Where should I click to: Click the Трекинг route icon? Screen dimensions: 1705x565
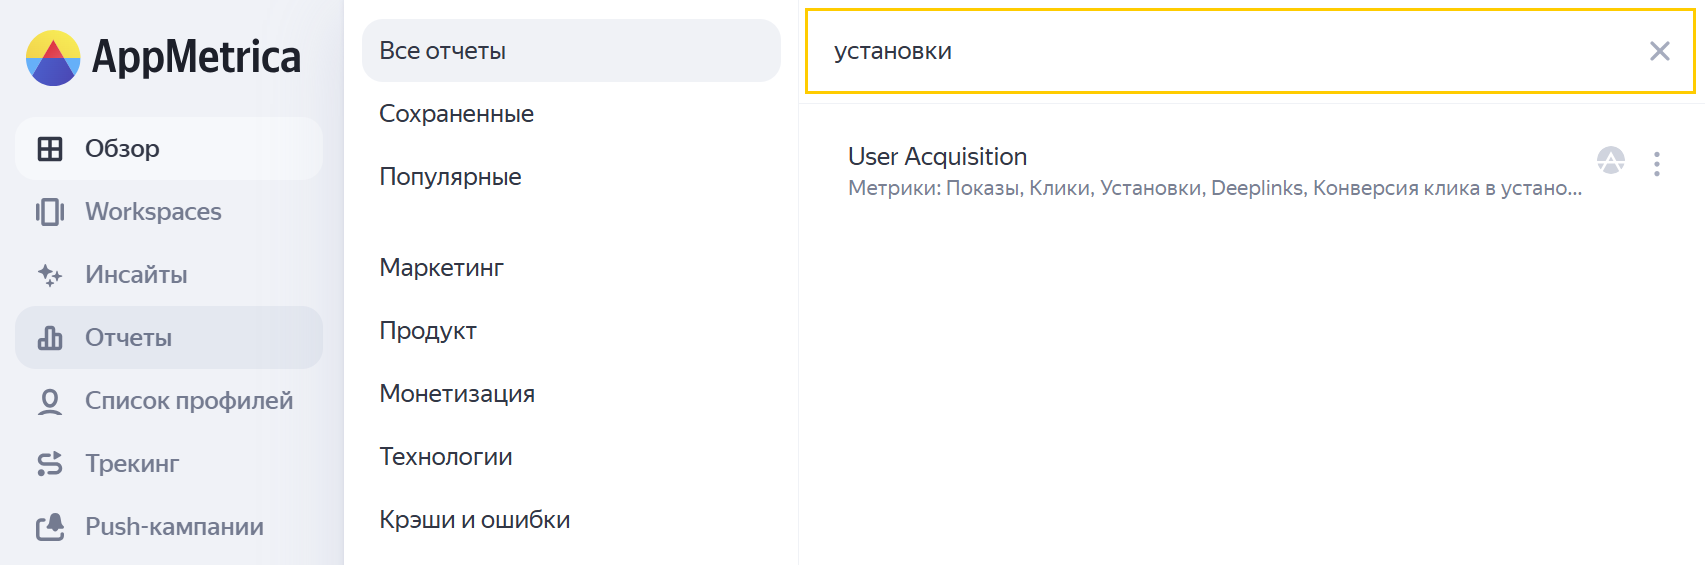(50, 464)
